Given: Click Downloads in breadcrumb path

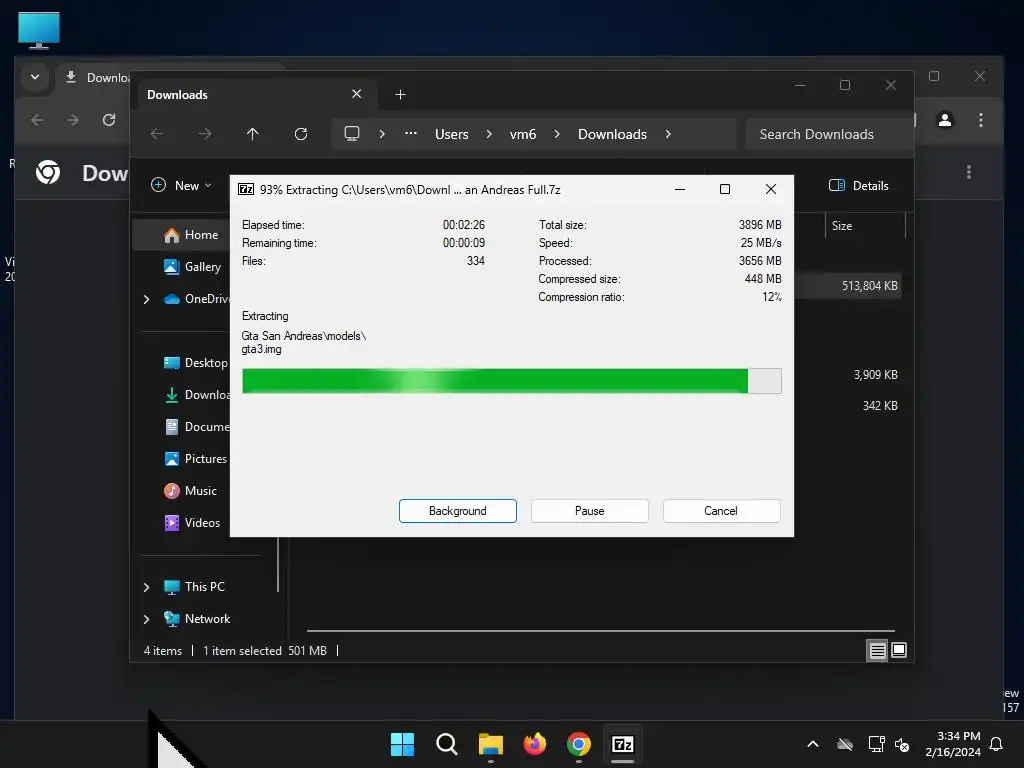Looking at the screenshot, I should [x=613, y=134].
